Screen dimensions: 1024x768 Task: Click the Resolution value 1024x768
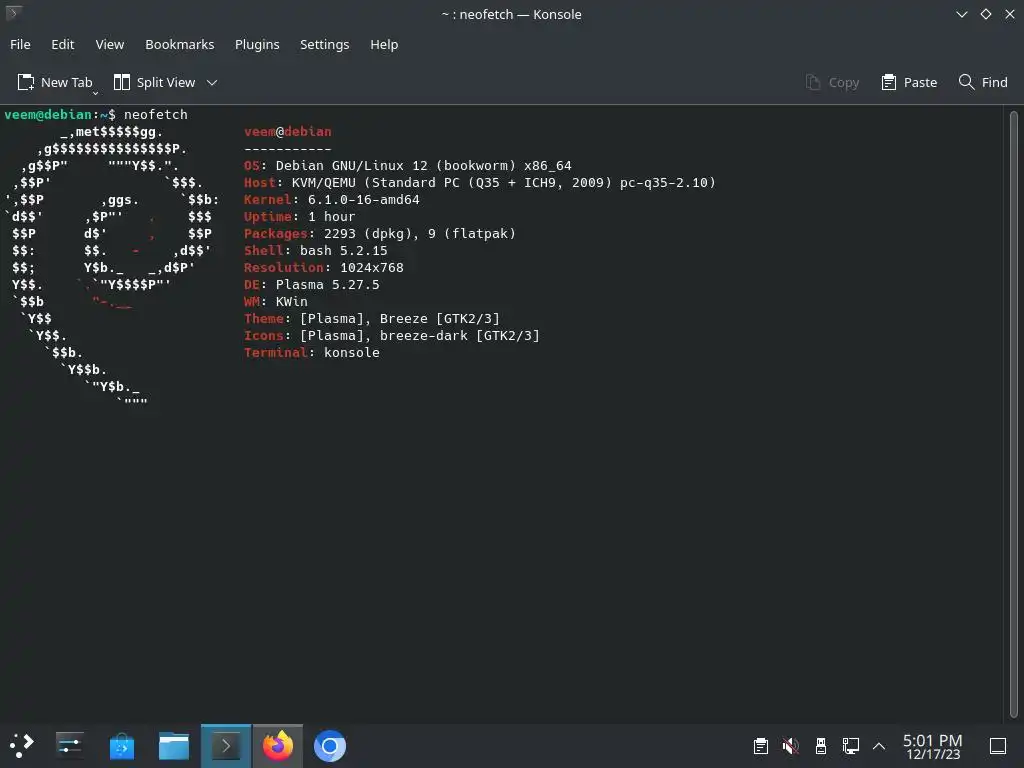click(372, 267)
